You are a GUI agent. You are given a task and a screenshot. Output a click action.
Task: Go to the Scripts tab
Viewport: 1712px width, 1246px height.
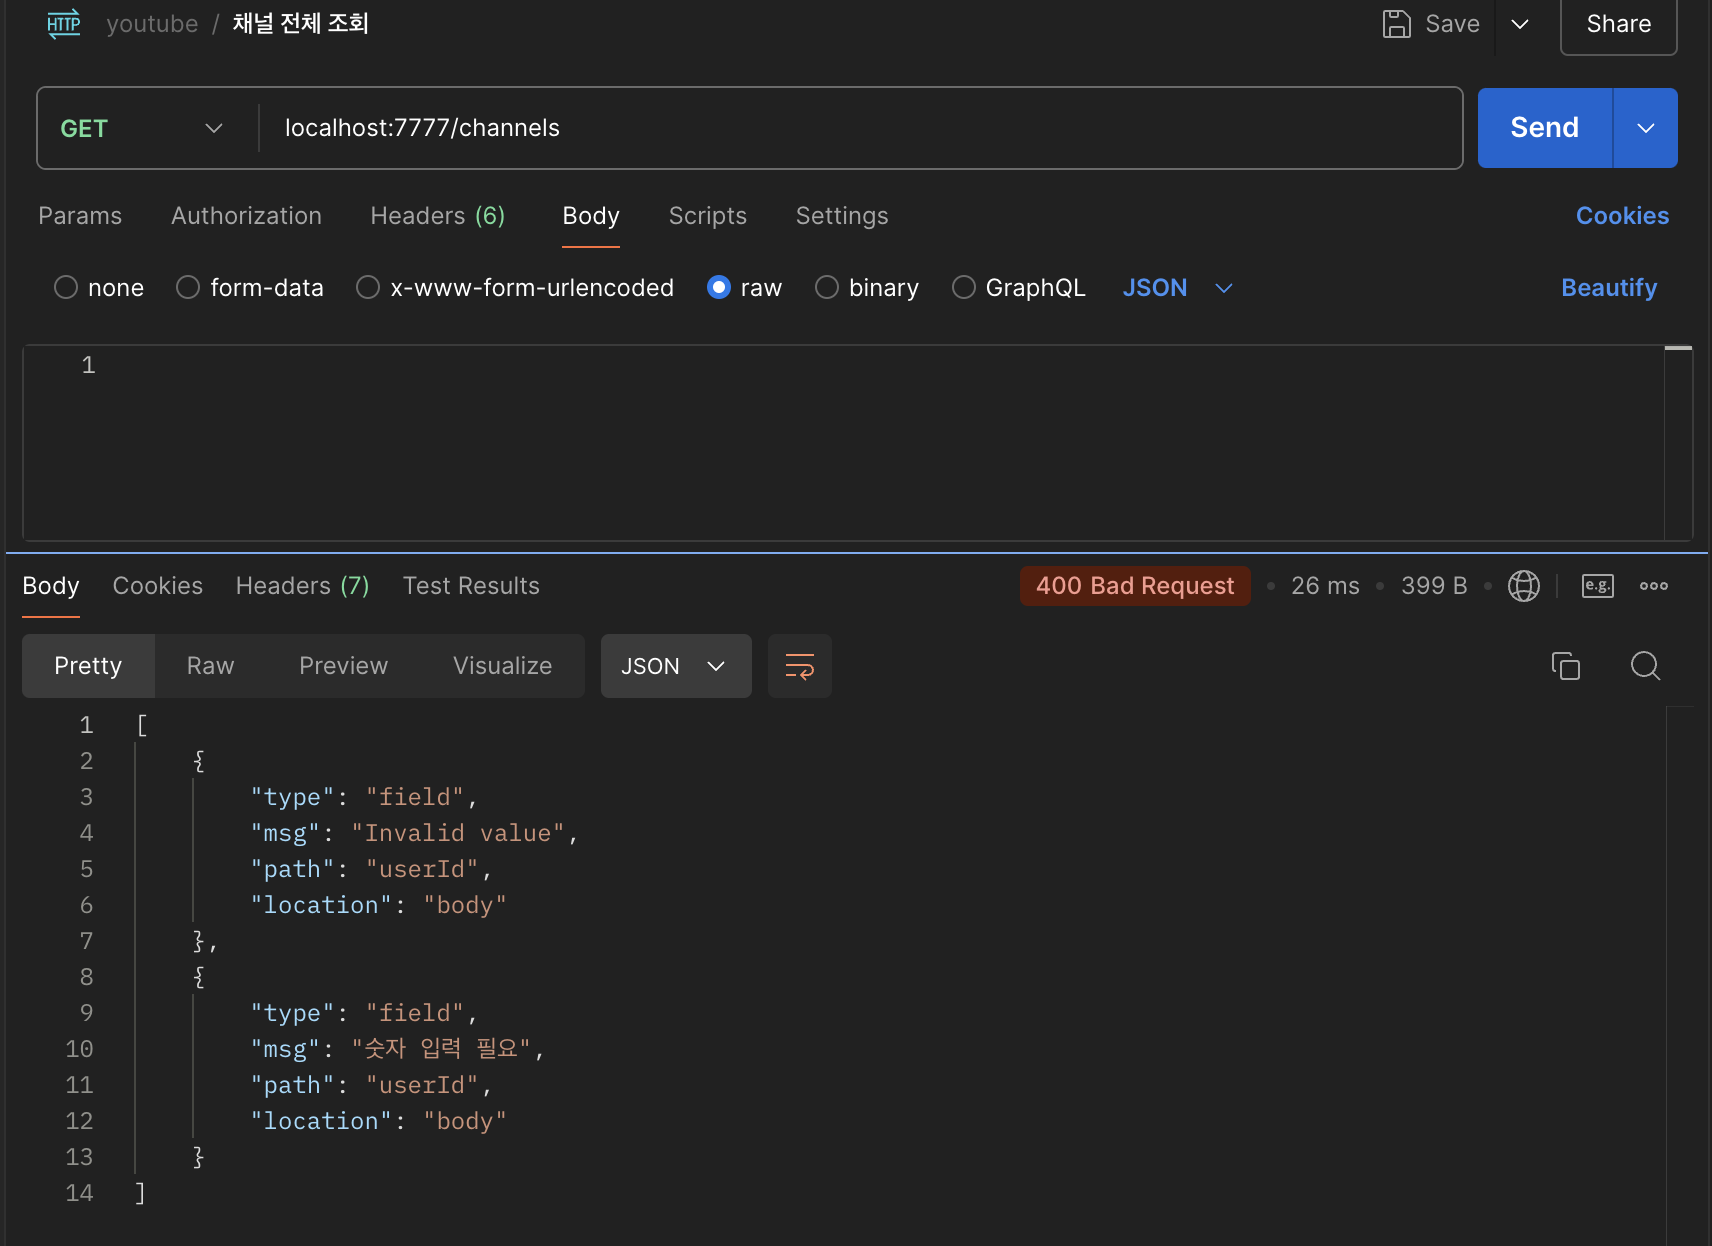click(708, 216)
